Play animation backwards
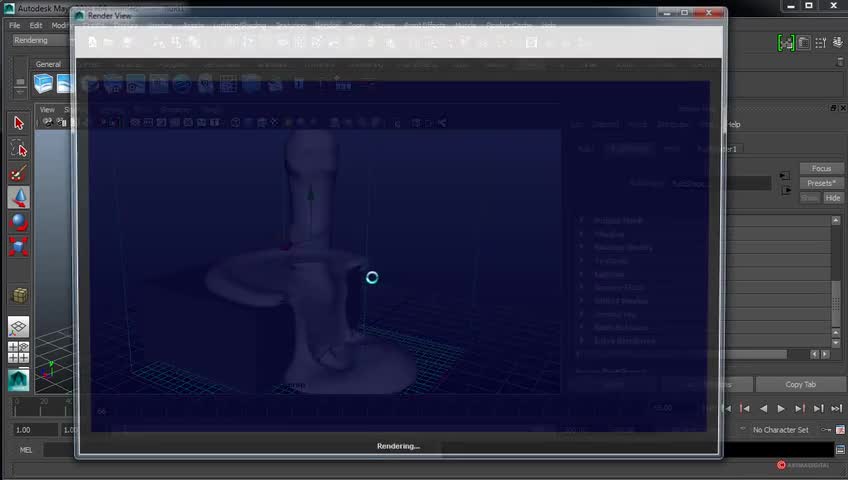 [764, 409]
